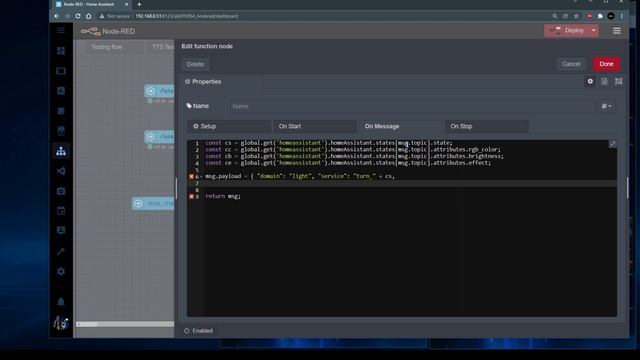Switch to the On Start tab

315,126
